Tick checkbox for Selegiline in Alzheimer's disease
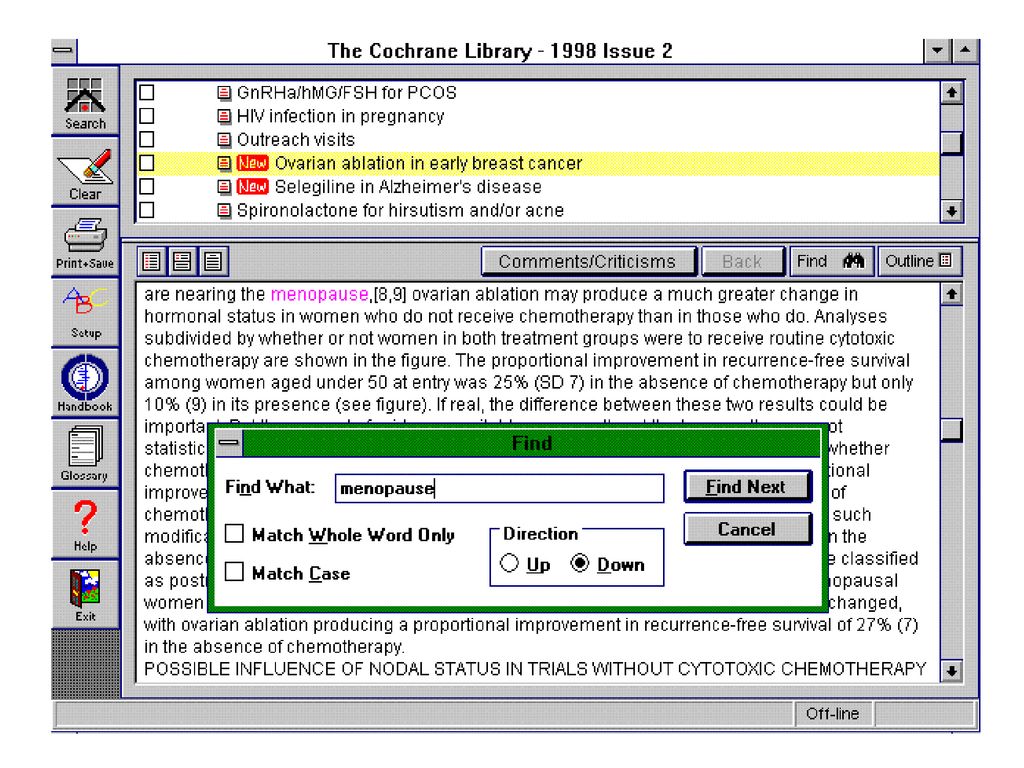The image size is (1024, 768). pyautogui.click(x=147, y=187)
